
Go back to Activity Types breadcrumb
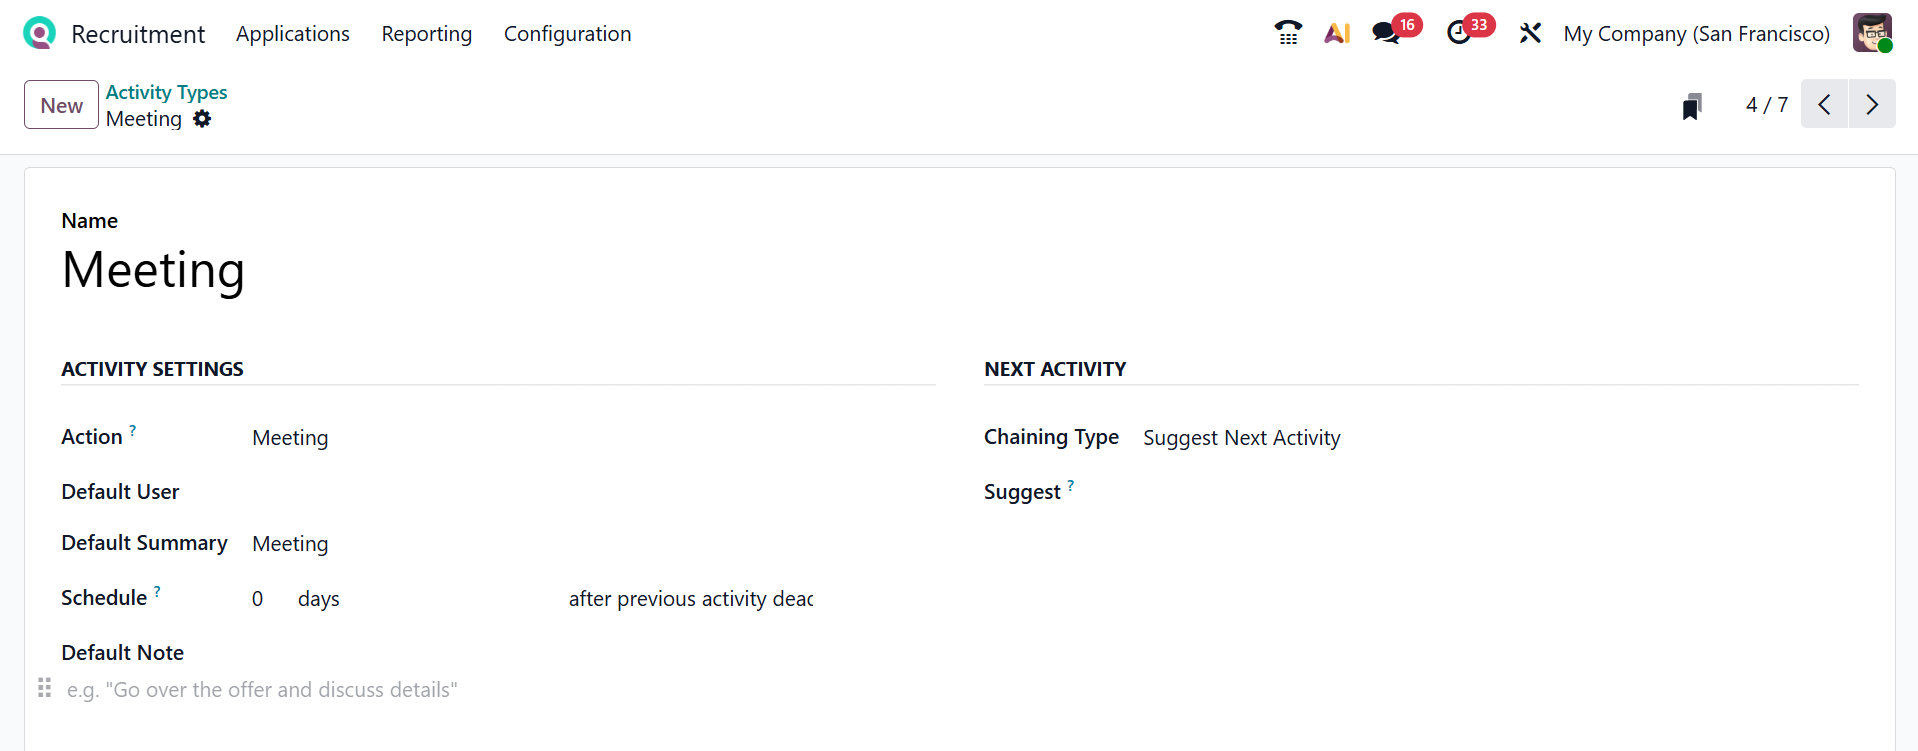(166, 92)
